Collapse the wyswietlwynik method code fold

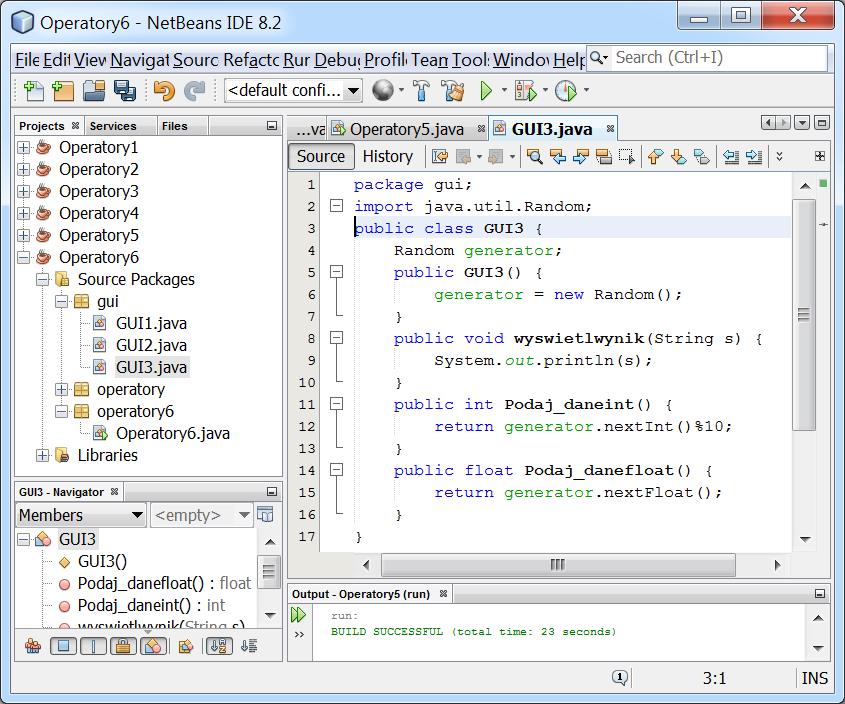(x=336, y=338)
